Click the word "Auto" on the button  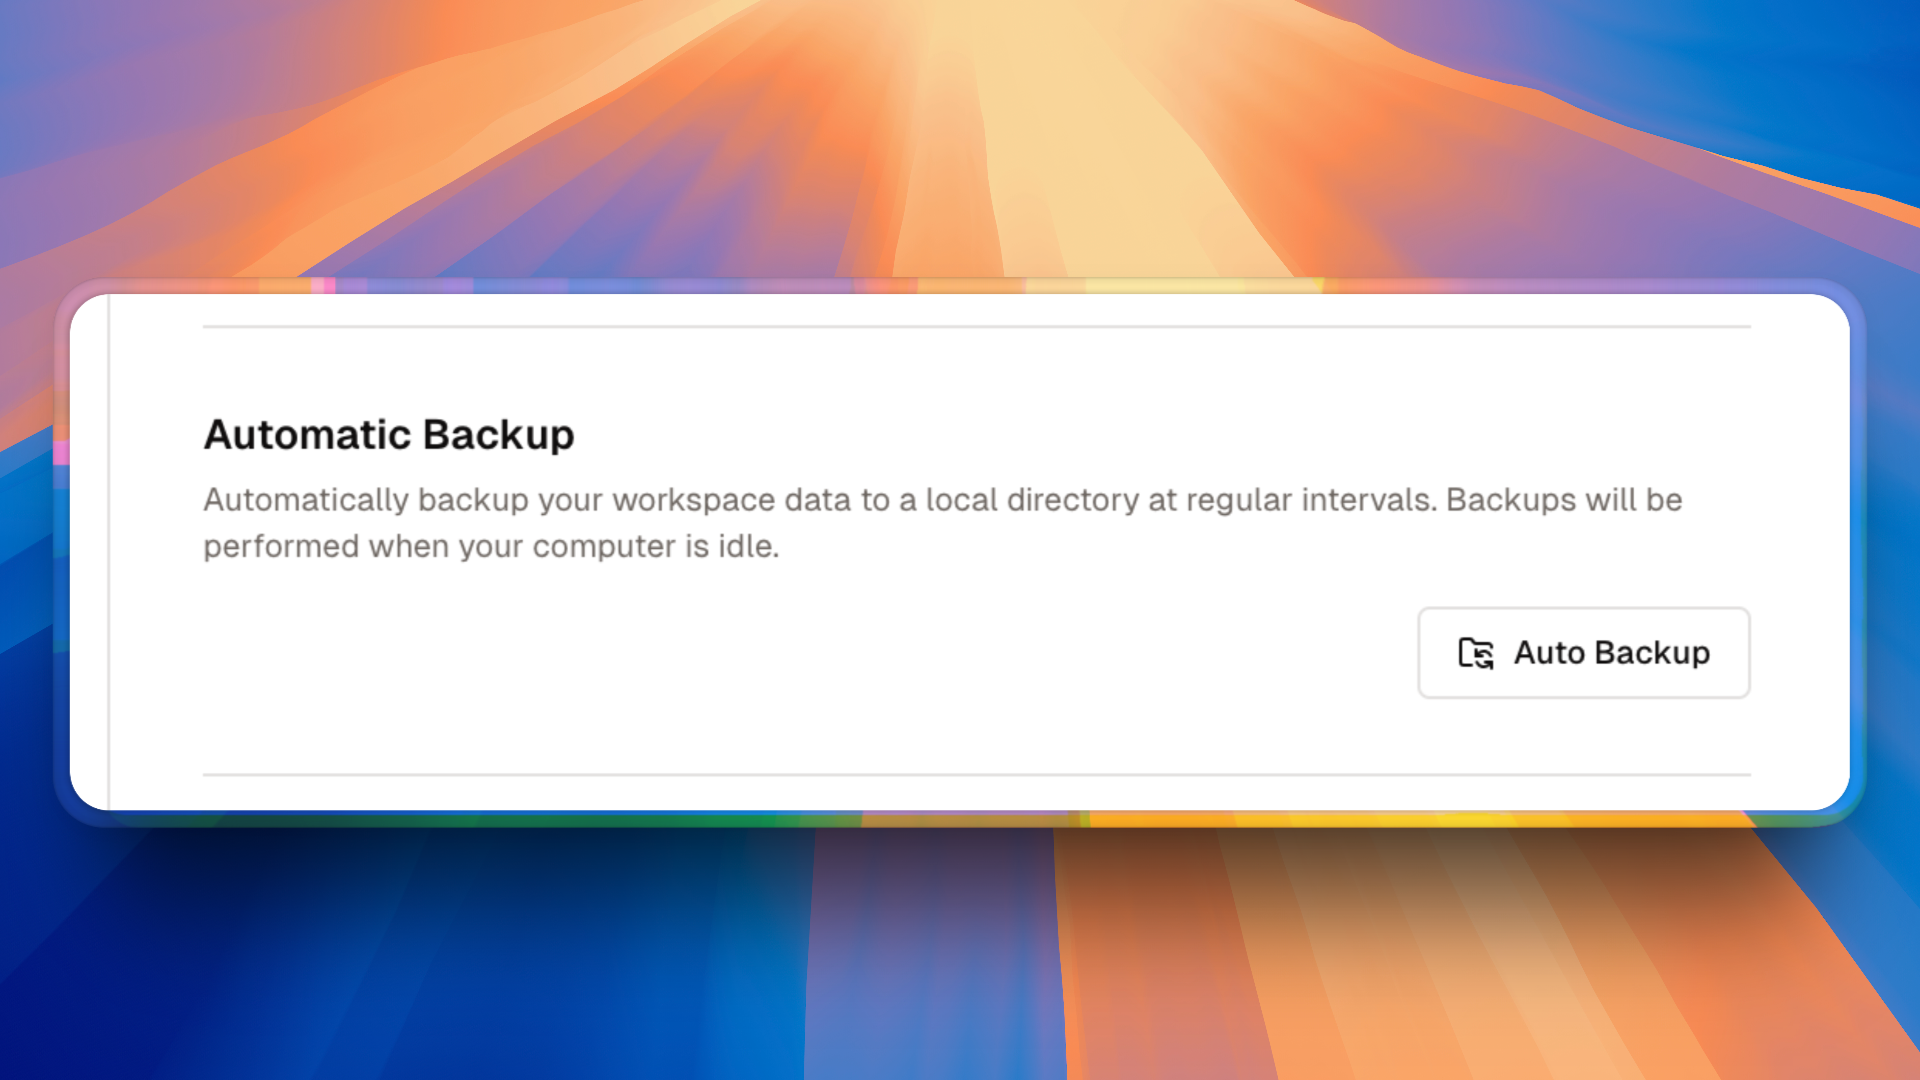point(1549,653)
